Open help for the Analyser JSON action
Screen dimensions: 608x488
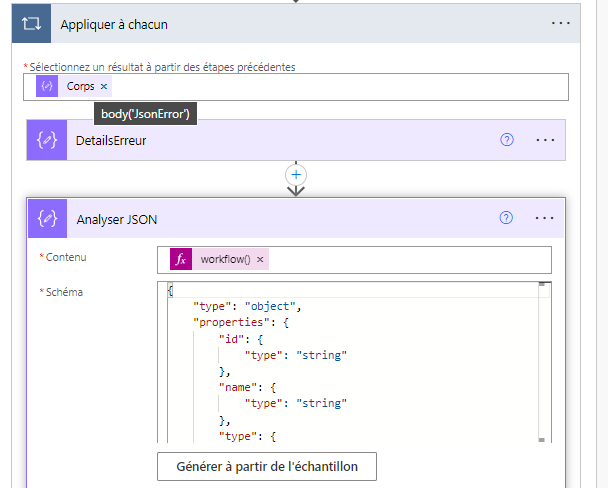pos(506,218)
